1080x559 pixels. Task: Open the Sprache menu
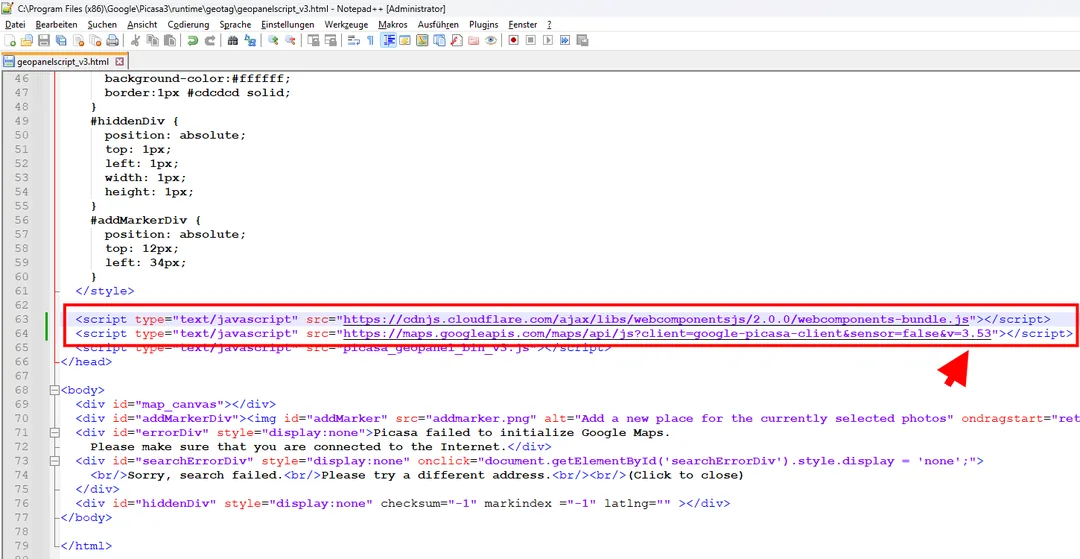236,25
